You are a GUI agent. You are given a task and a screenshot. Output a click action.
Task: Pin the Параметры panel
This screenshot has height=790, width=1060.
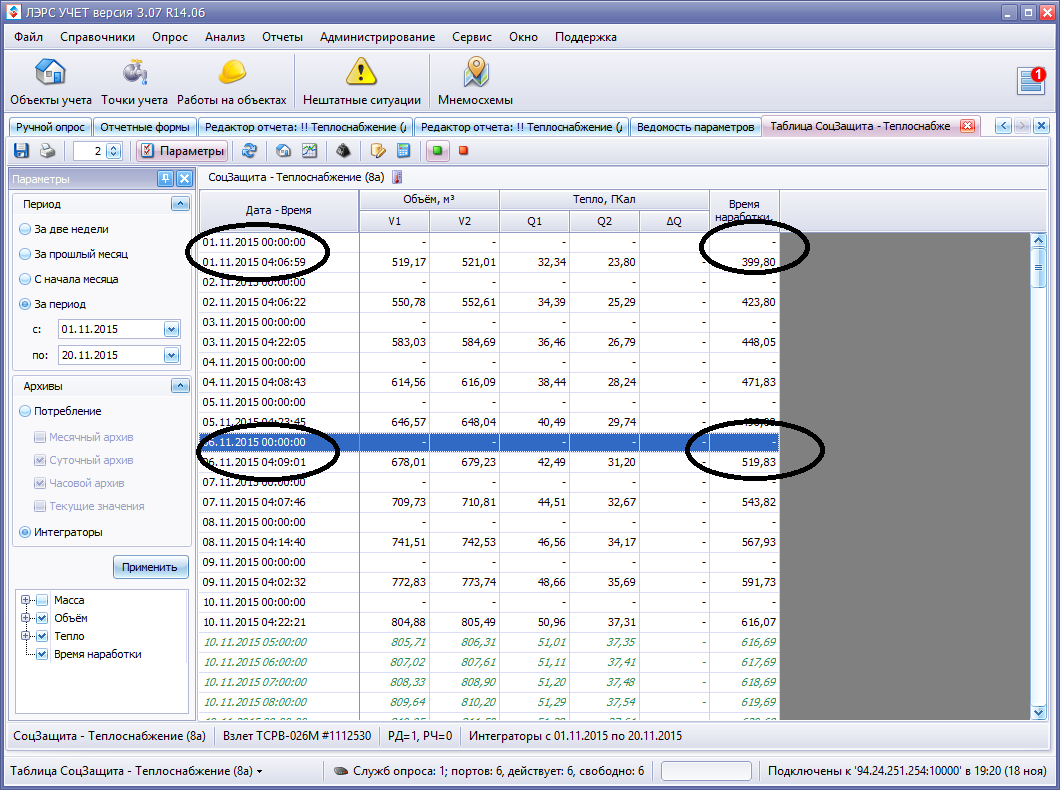(x=166, y=178)
